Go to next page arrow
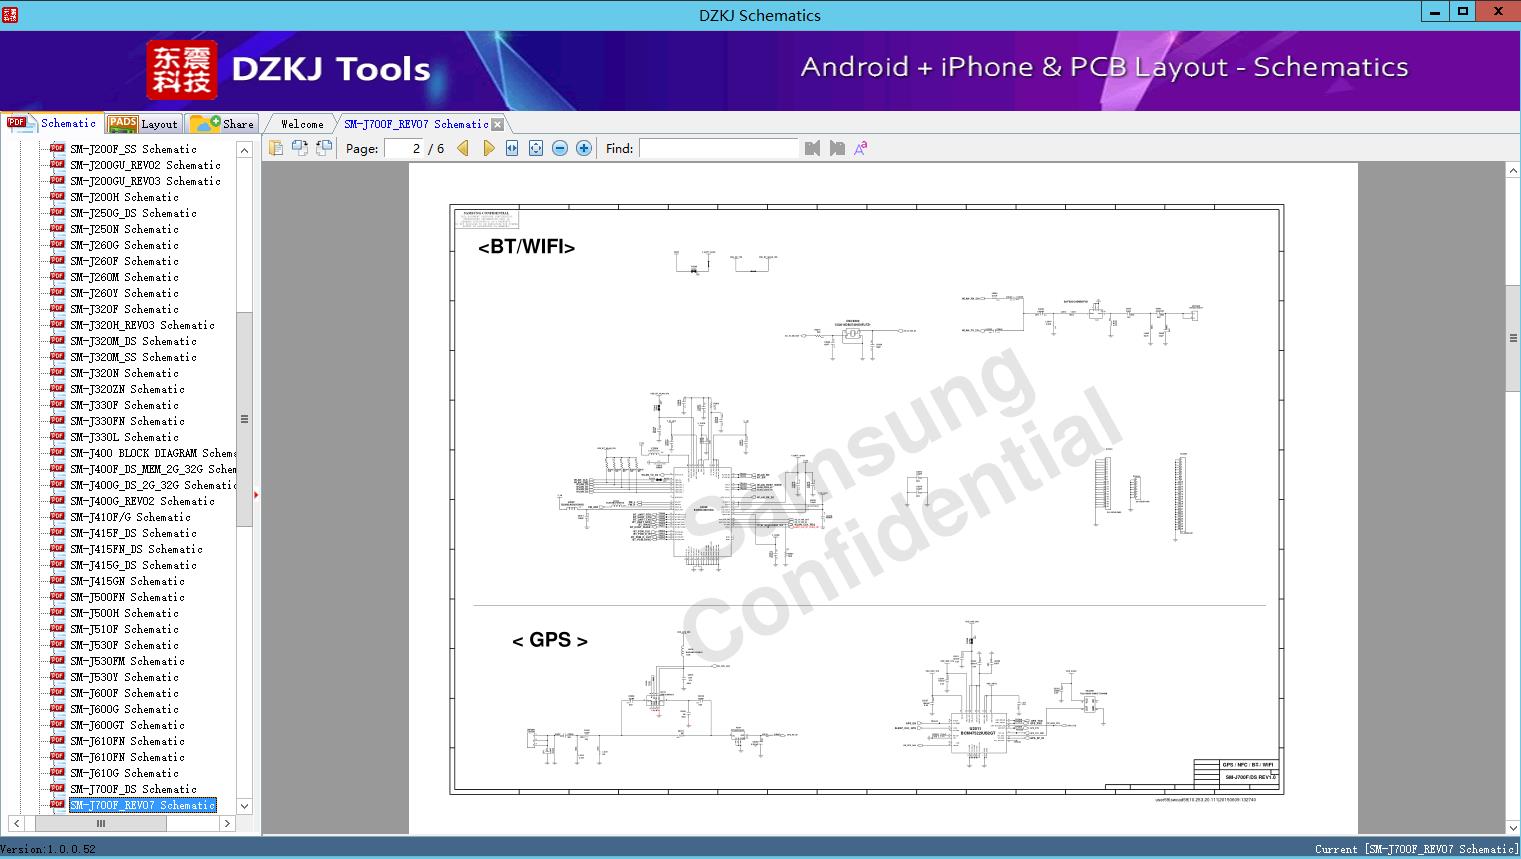This screenshot has height=859, width=1521. coord(488,148)
